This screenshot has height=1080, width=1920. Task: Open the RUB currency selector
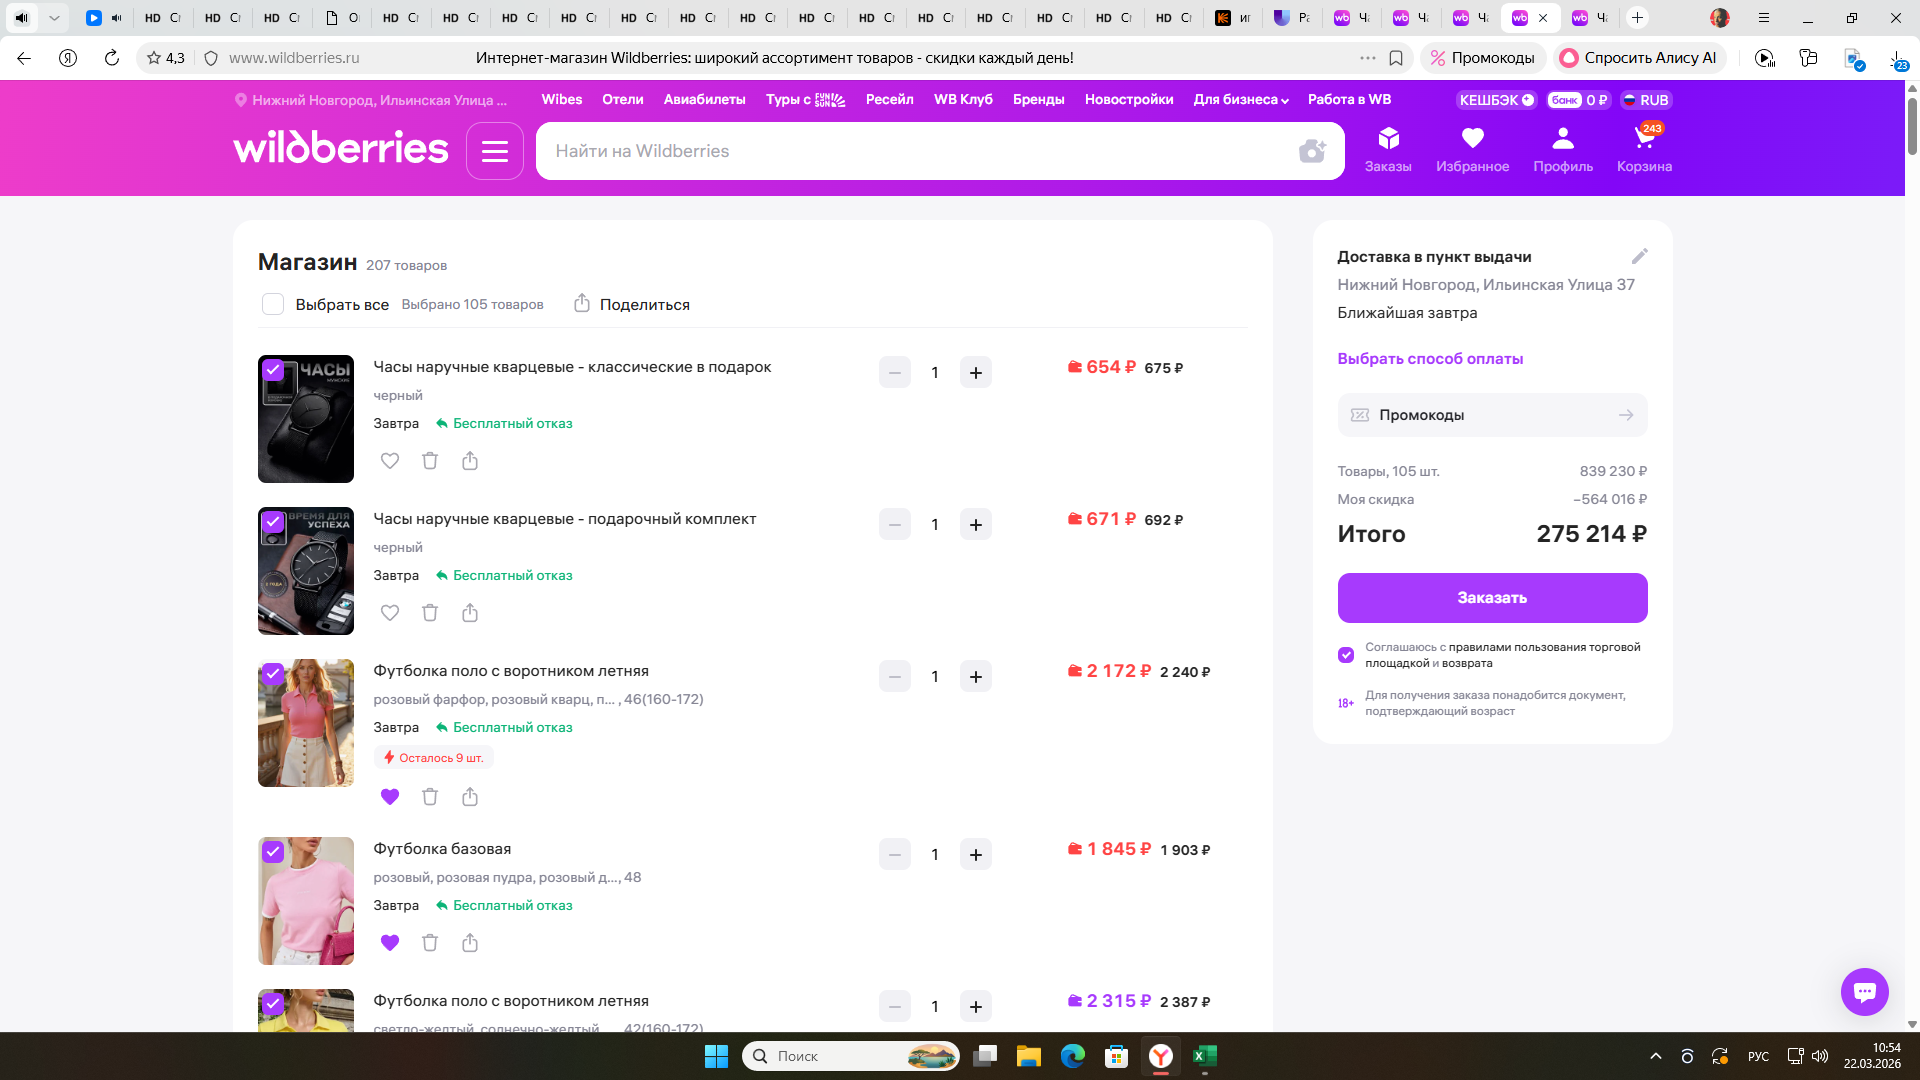pyautogui.click(x=1646, y=100)
